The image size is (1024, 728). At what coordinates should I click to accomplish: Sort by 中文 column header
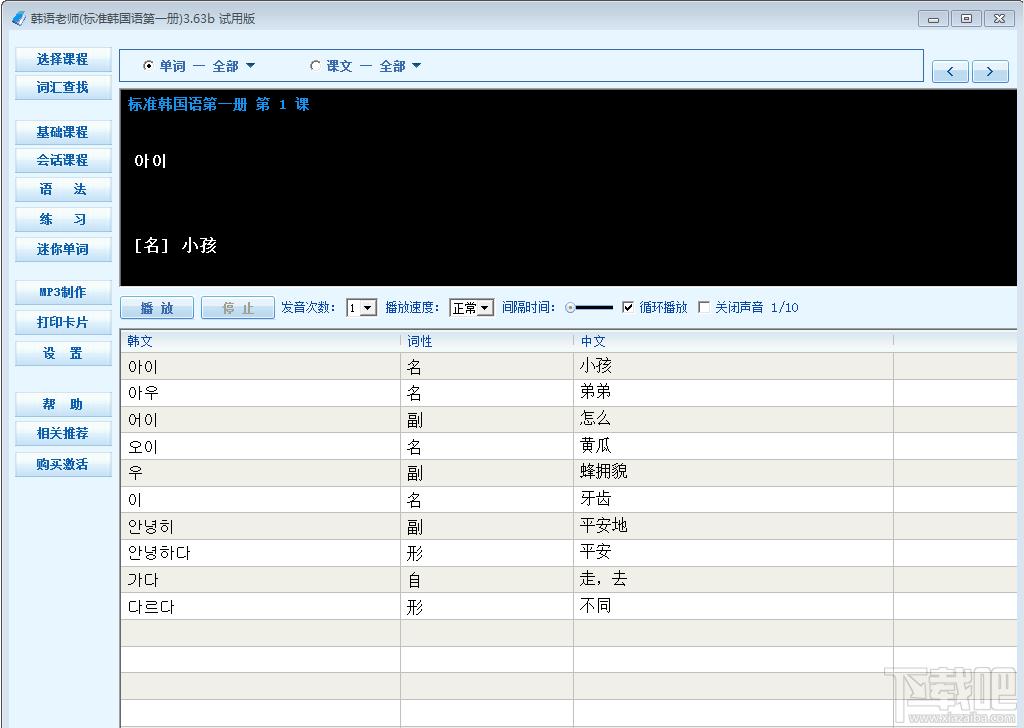tap(733, 341)
